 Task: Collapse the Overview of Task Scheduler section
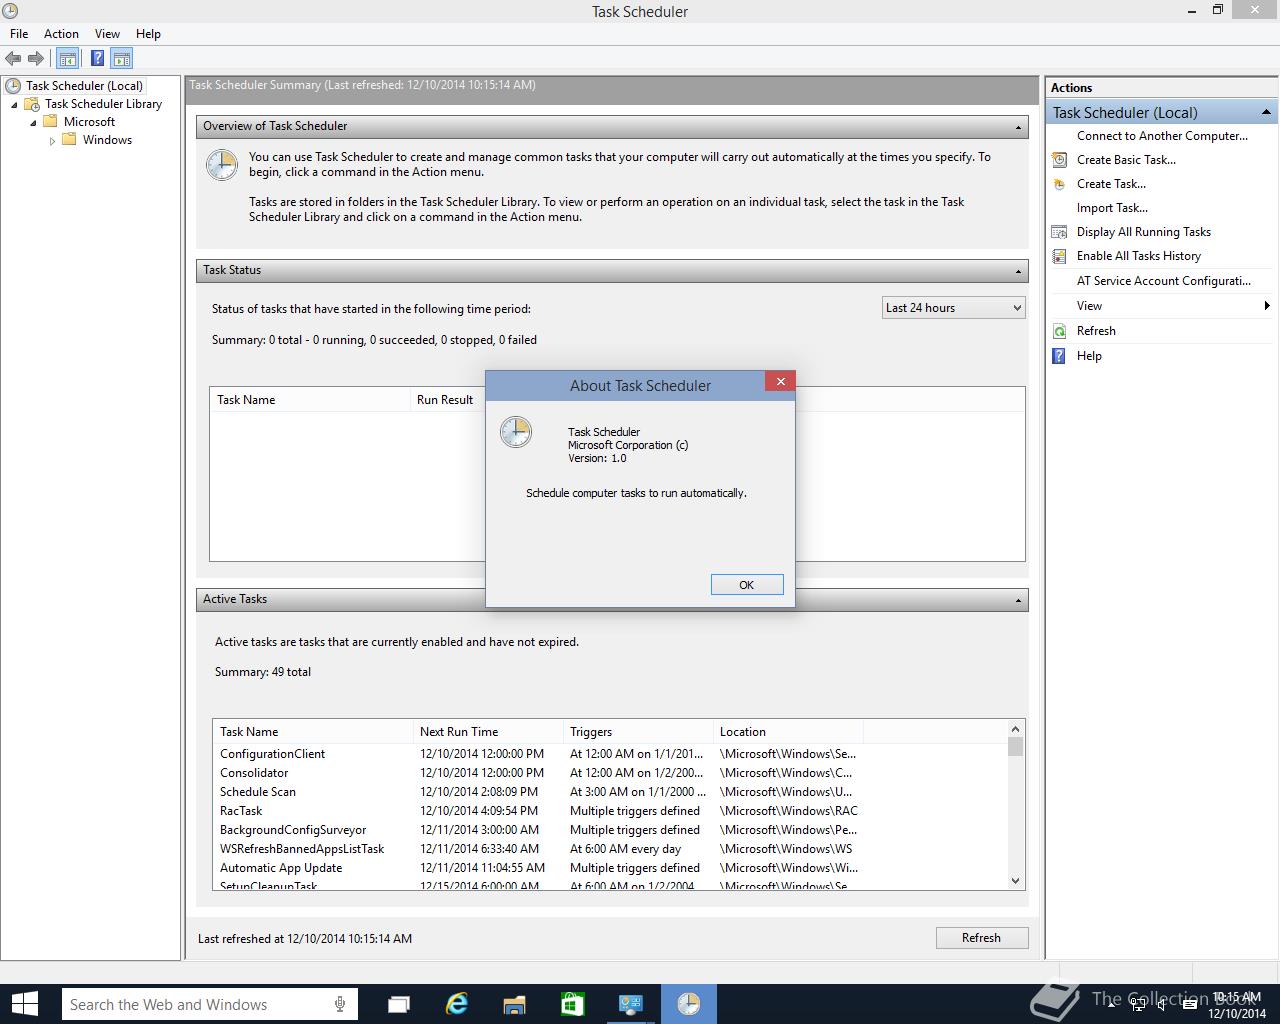click(x=1018, y=127)
